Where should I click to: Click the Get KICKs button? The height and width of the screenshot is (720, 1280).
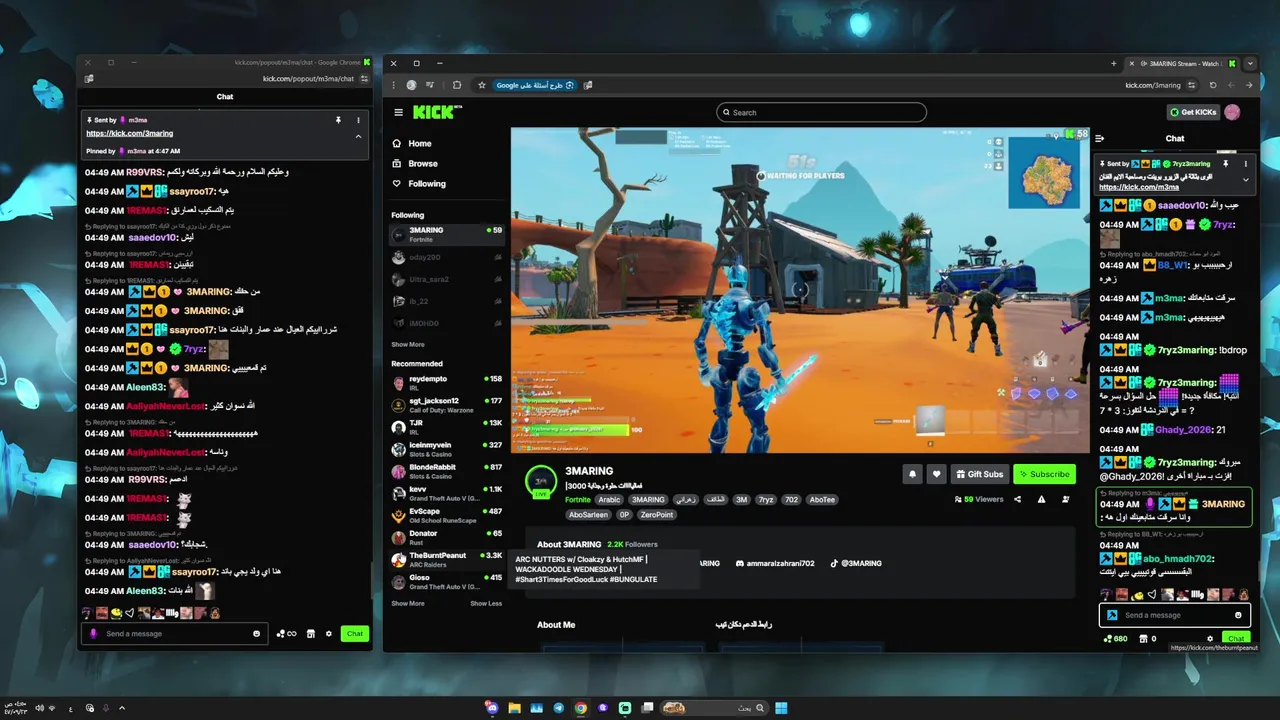click(x=1193, y=112)
